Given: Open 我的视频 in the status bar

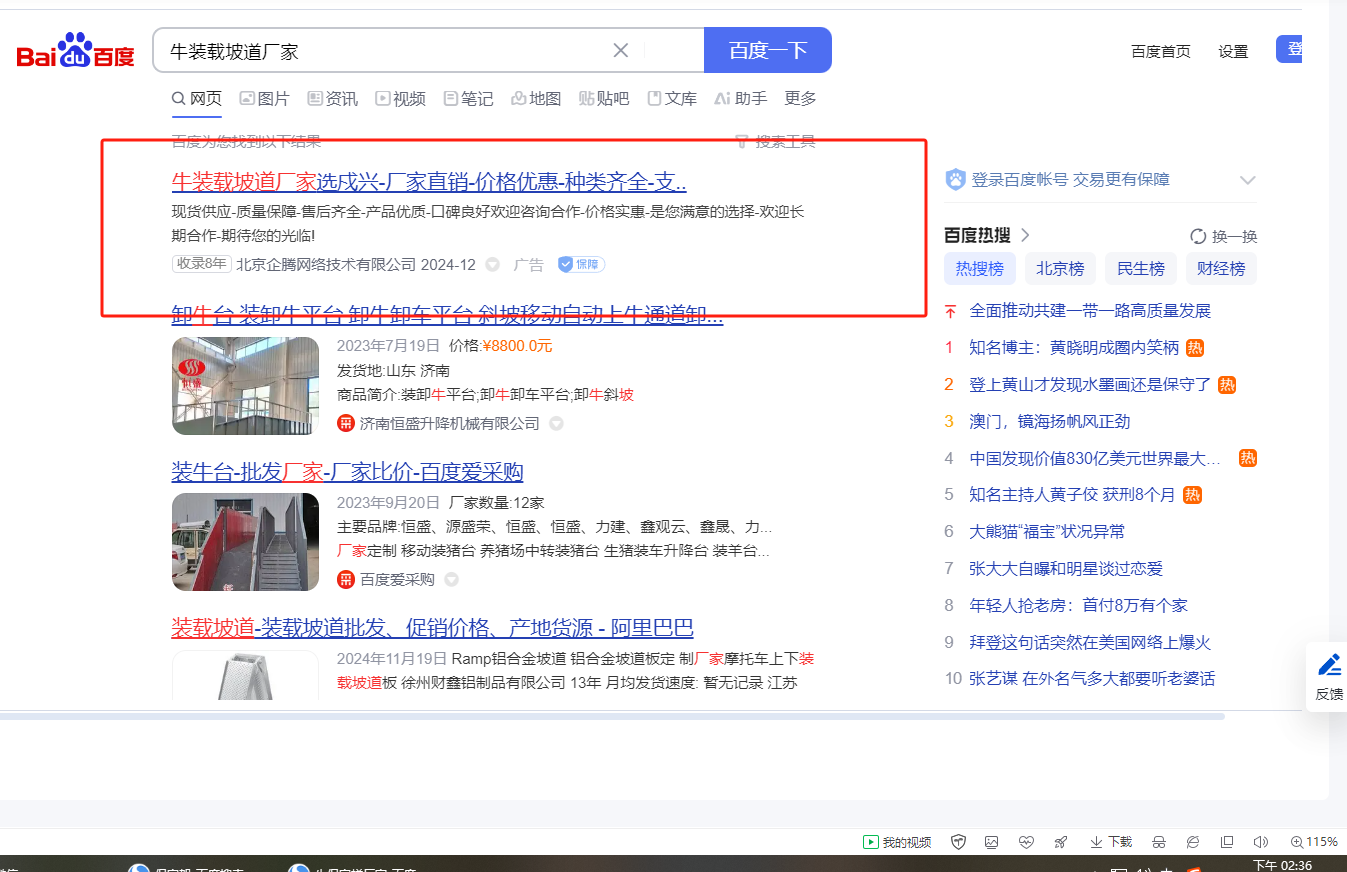Looking at the screenshot, I should coord(897,842).
